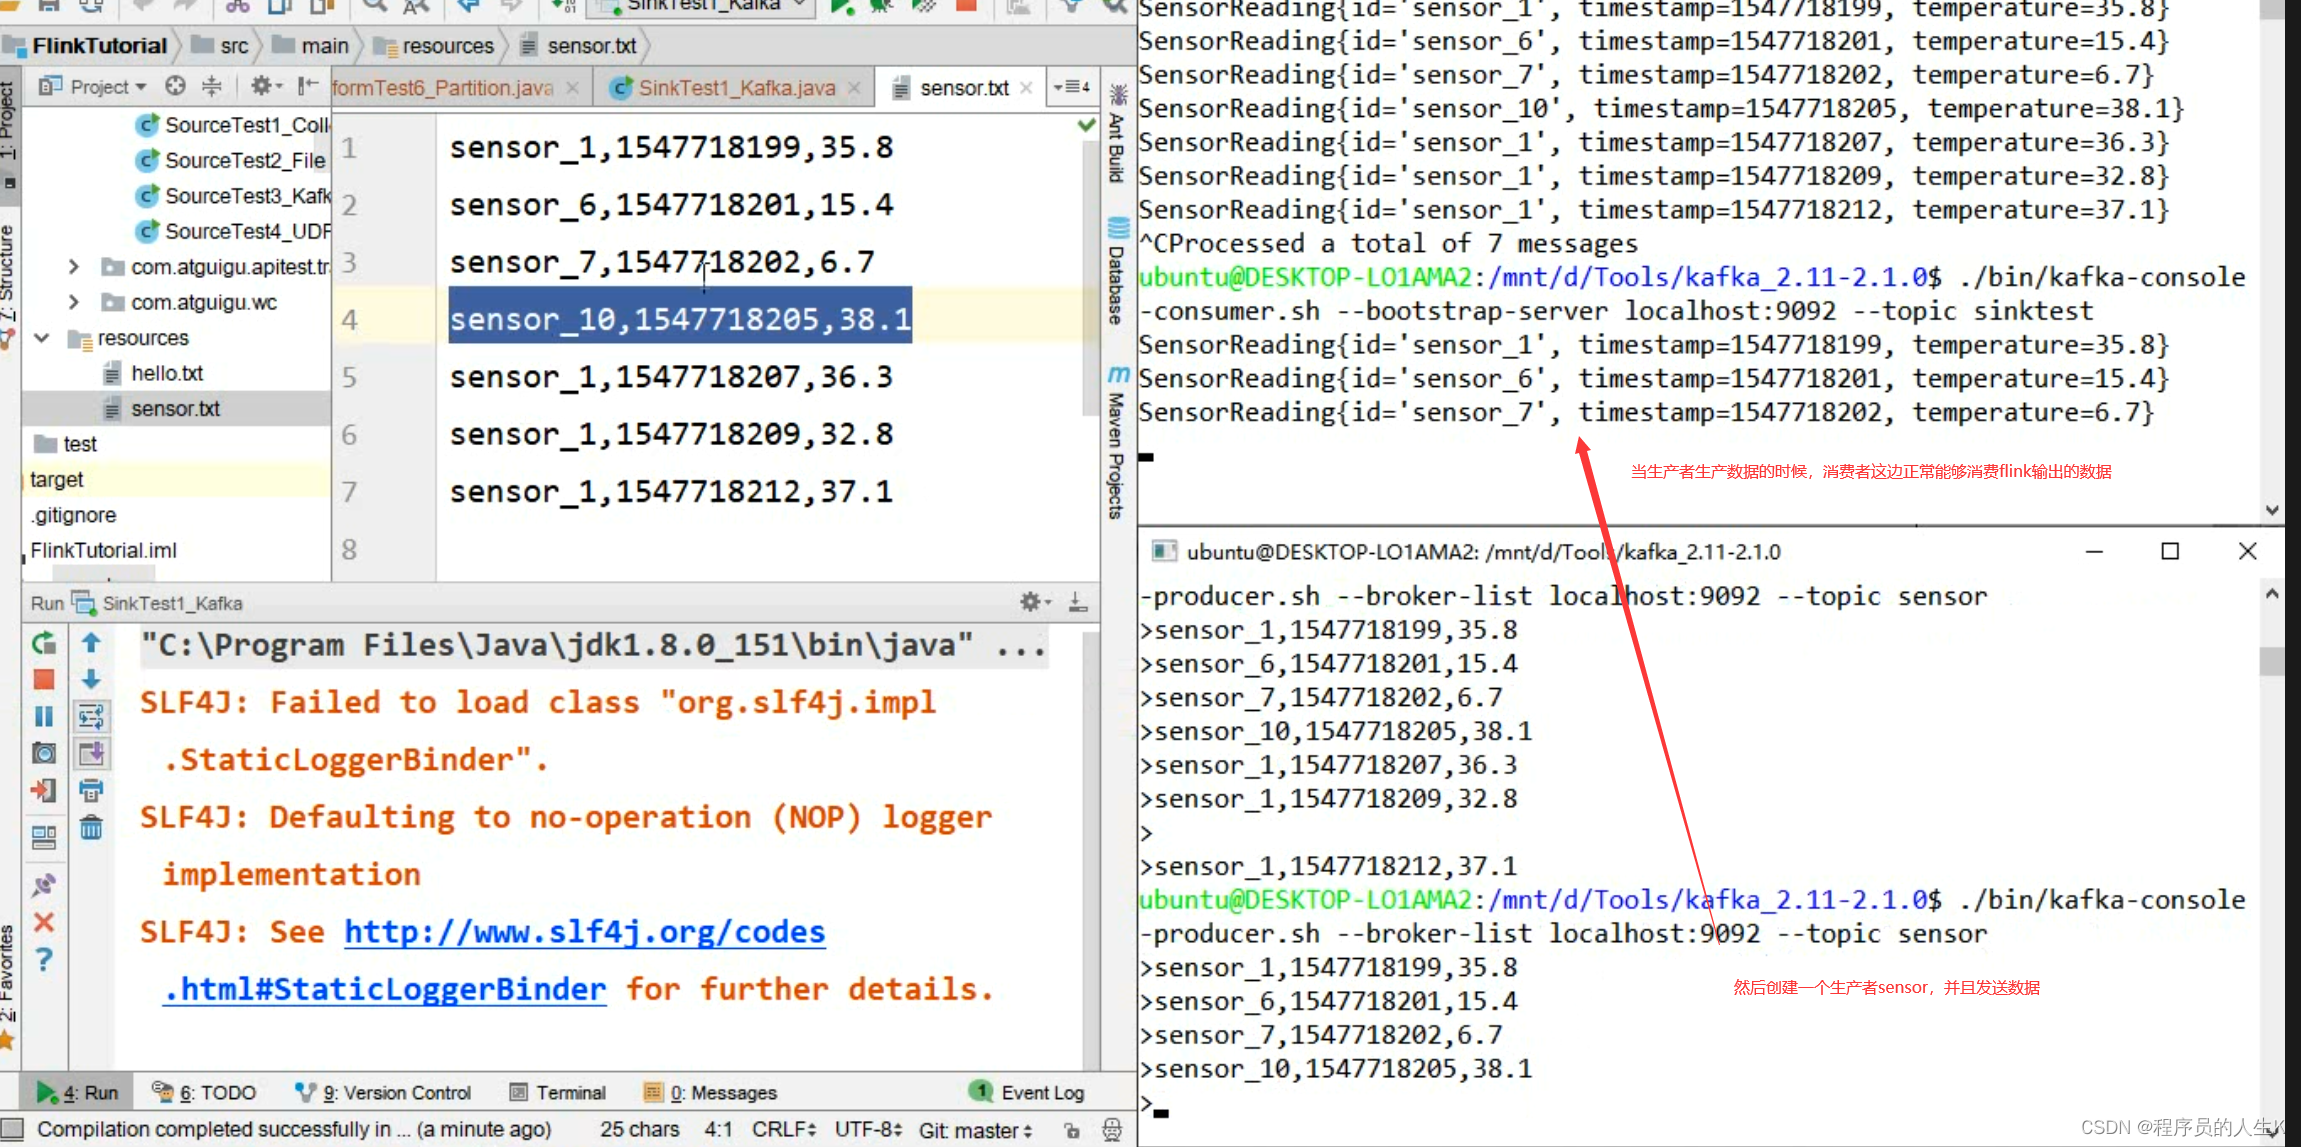2301x1147 pixels.
Task: Rerun the SinkTest1_Kafka program
Action: [x=43, y=643]
